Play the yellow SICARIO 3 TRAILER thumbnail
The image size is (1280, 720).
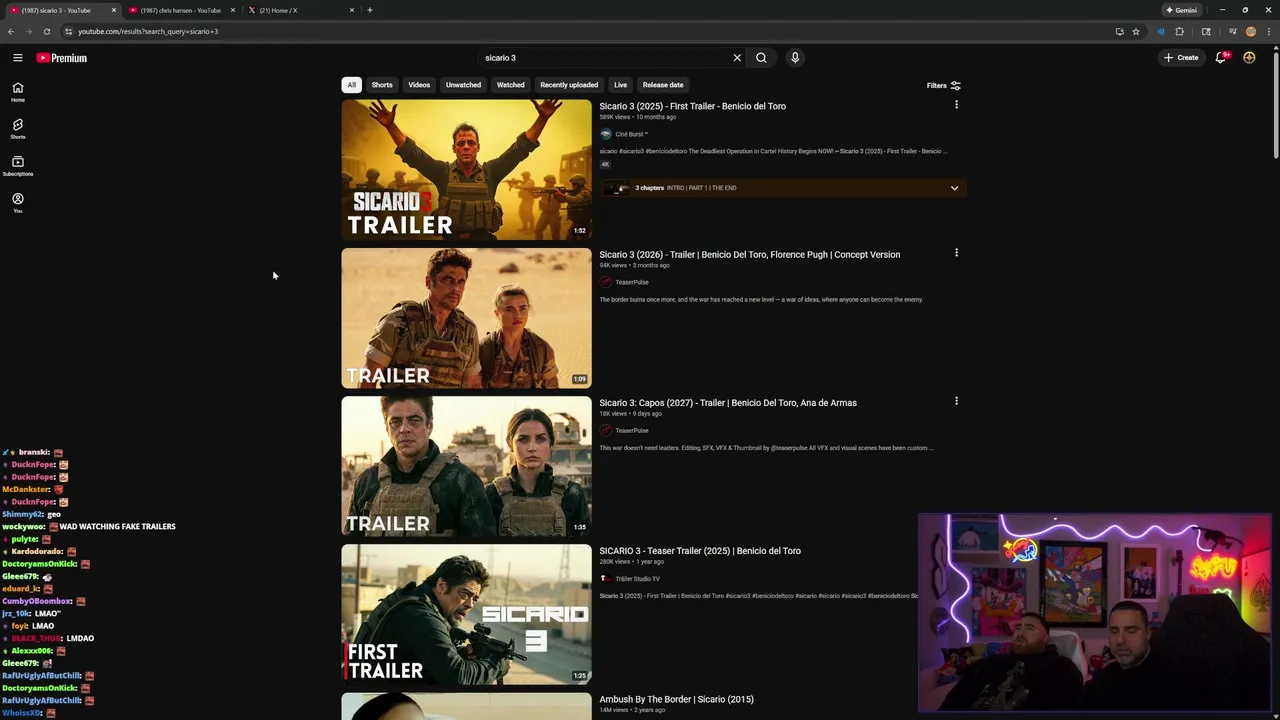[466, 170]
